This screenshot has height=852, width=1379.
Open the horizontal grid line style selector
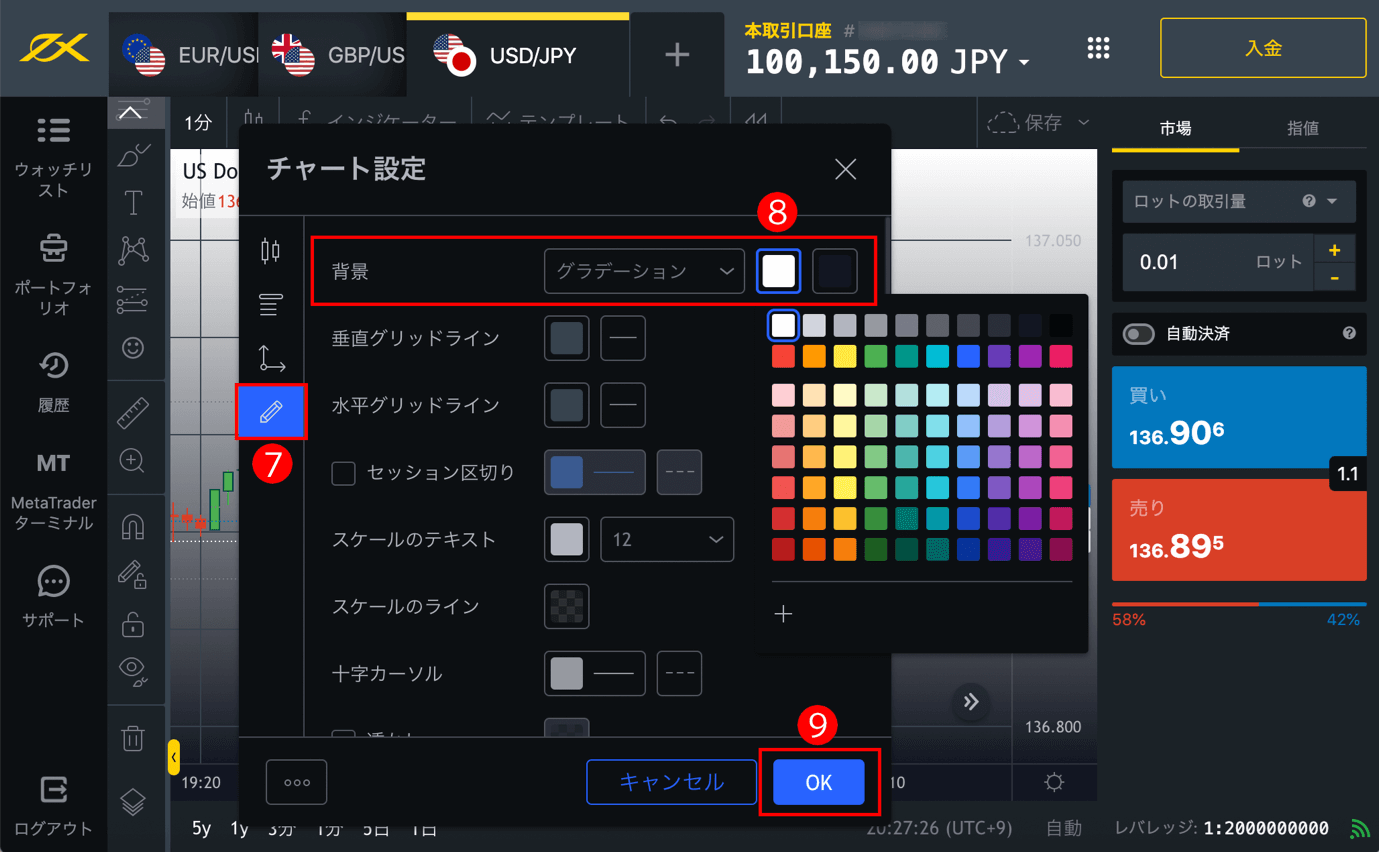pos(623,405)
